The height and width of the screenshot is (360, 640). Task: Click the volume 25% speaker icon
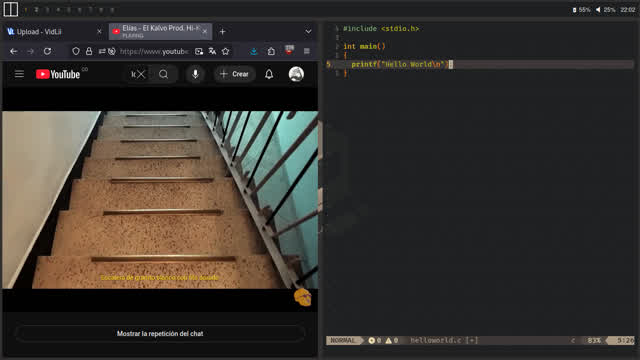coord(598,9)
